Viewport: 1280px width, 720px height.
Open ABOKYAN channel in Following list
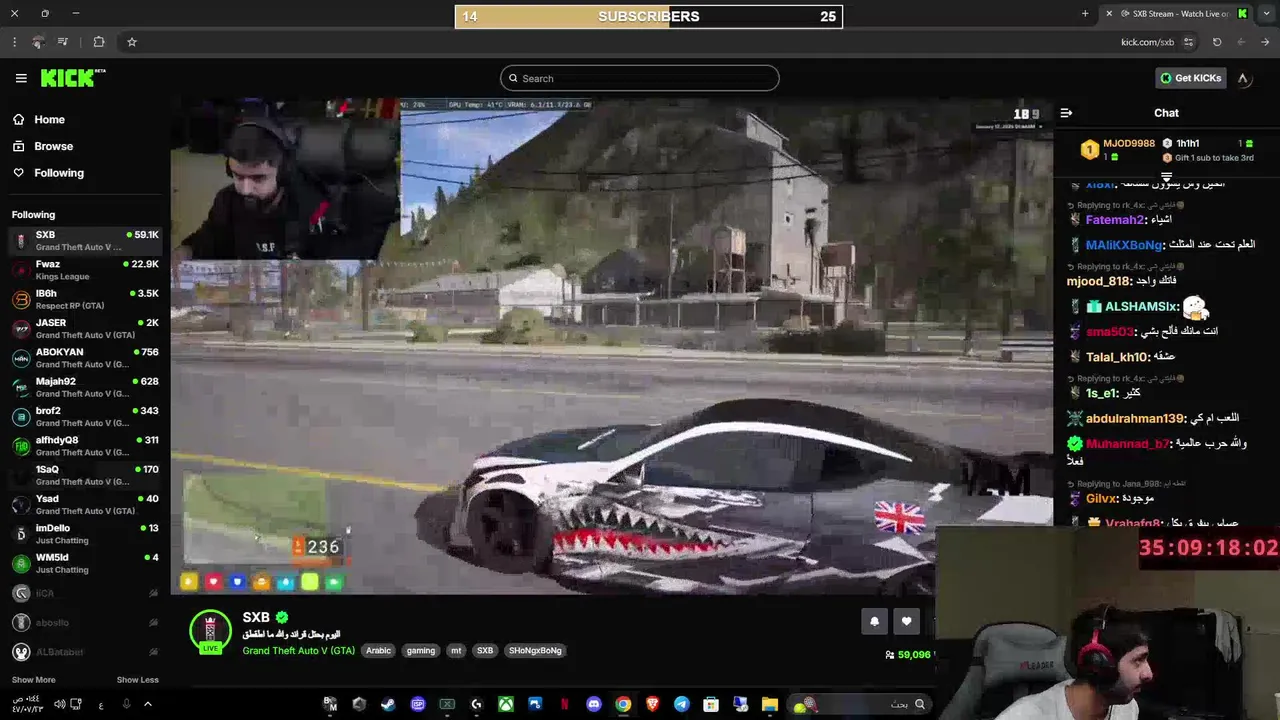[84, 358]
